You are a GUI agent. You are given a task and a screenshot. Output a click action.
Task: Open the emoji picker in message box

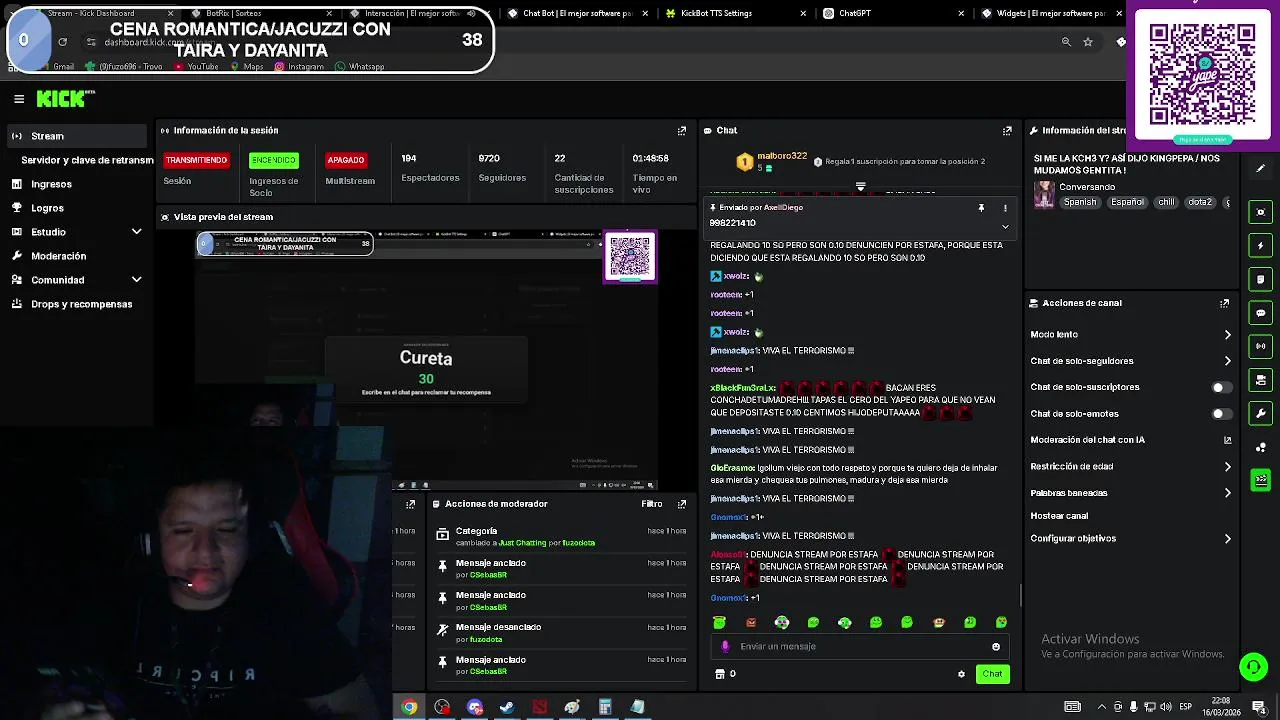(x=996, y=647)
